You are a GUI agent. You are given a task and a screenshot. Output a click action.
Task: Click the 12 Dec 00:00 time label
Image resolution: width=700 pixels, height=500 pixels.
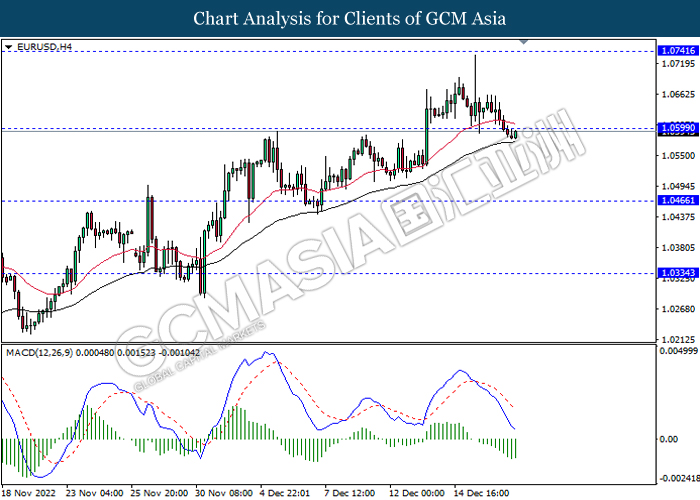pos(417,493)
